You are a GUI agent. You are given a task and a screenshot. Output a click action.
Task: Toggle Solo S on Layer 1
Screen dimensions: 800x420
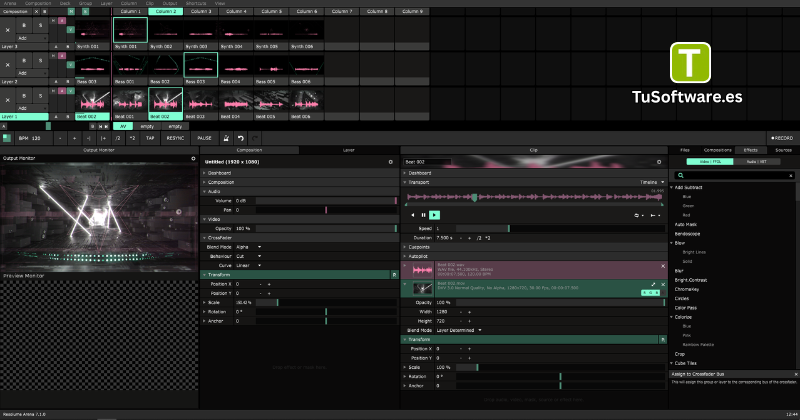tap(40, 95)
